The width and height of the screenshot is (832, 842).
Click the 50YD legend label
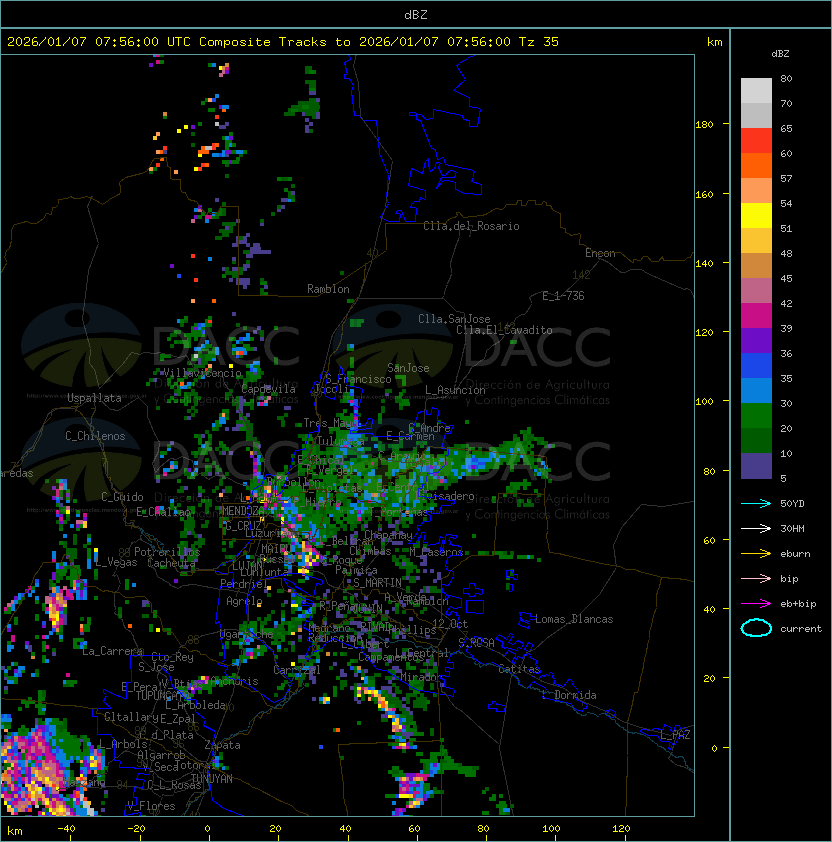[792, 504]
